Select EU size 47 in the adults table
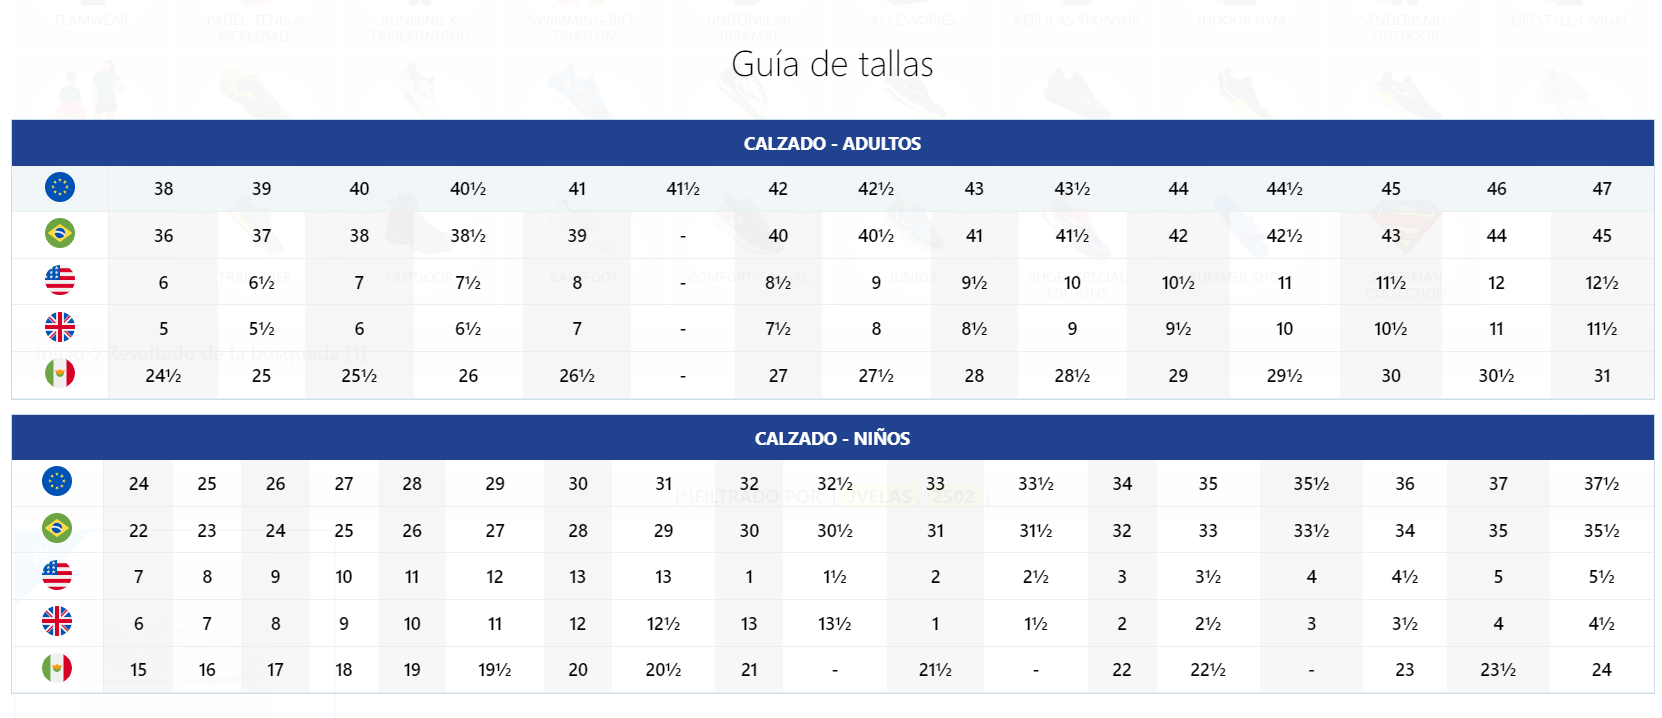Viewport: 1662px width, 718px height. coord(1602,189)
